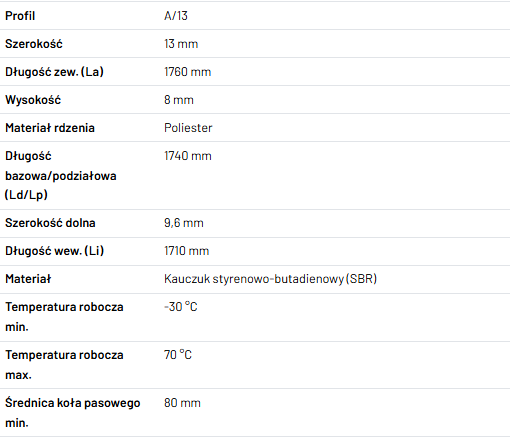Select the 1760 mm value
Viewport: 510px width, 437px height.
click(188, 72)
